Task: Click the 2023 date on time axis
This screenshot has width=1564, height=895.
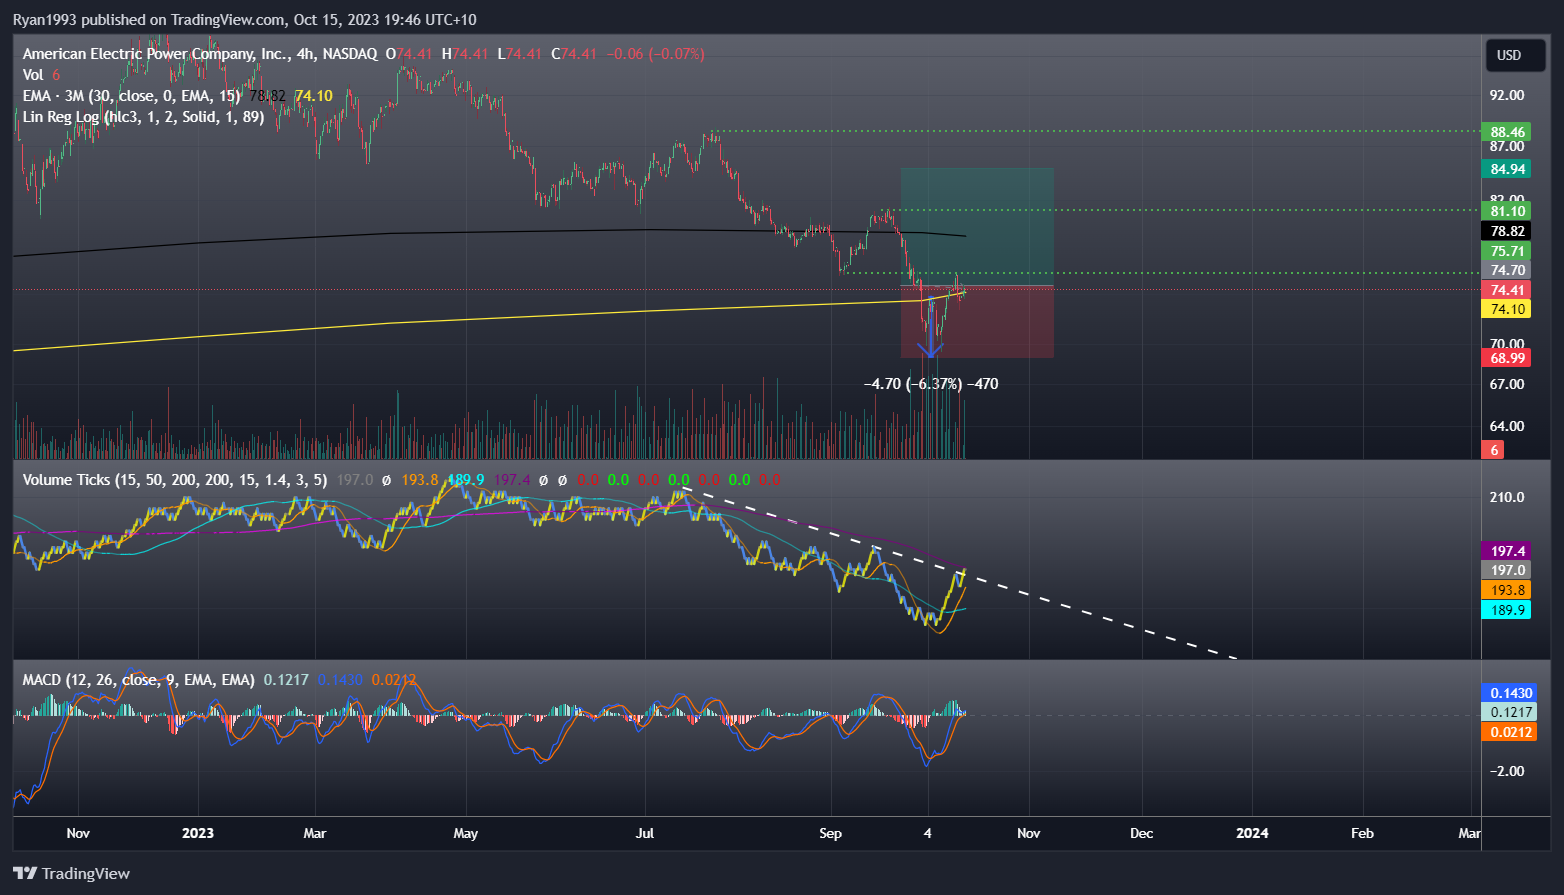Action: tap(198, 833)
